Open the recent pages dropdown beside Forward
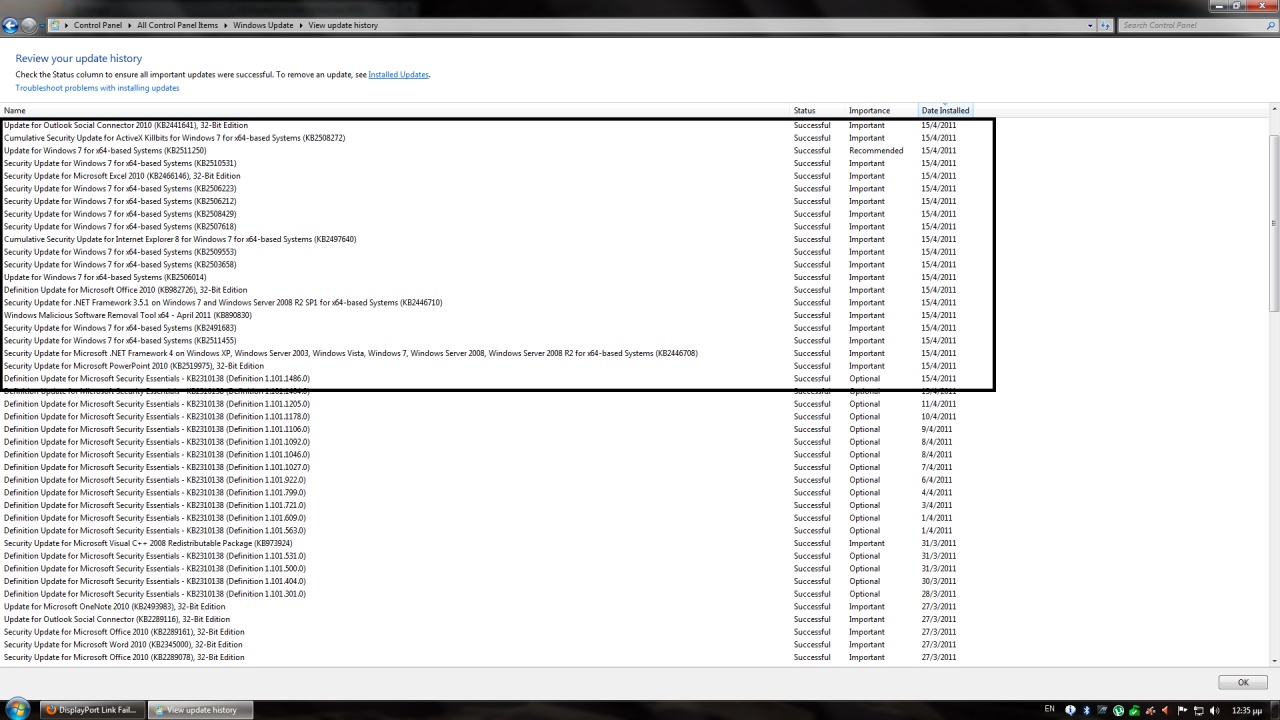Image resolution: width=1280 pixels, height=720 pixels. [42, 25]
